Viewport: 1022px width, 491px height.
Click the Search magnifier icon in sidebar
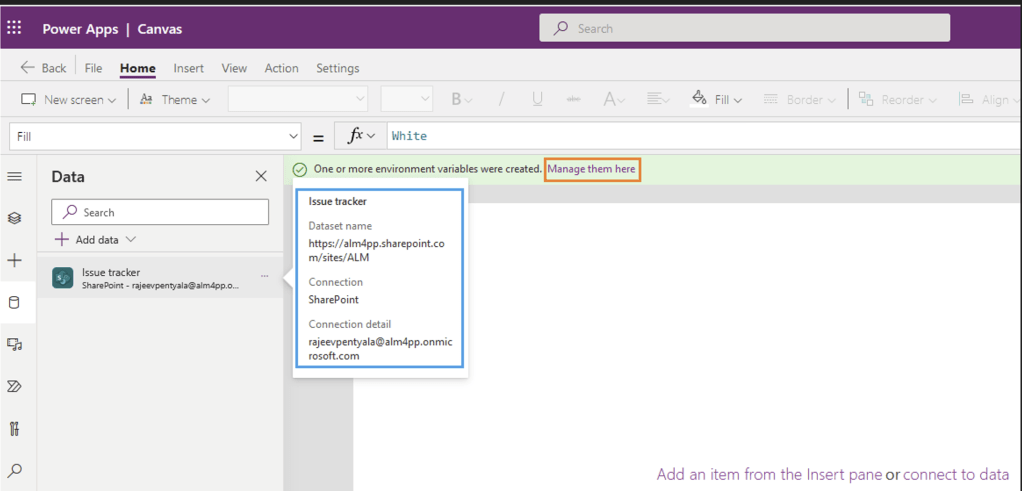tap(14, 471)
